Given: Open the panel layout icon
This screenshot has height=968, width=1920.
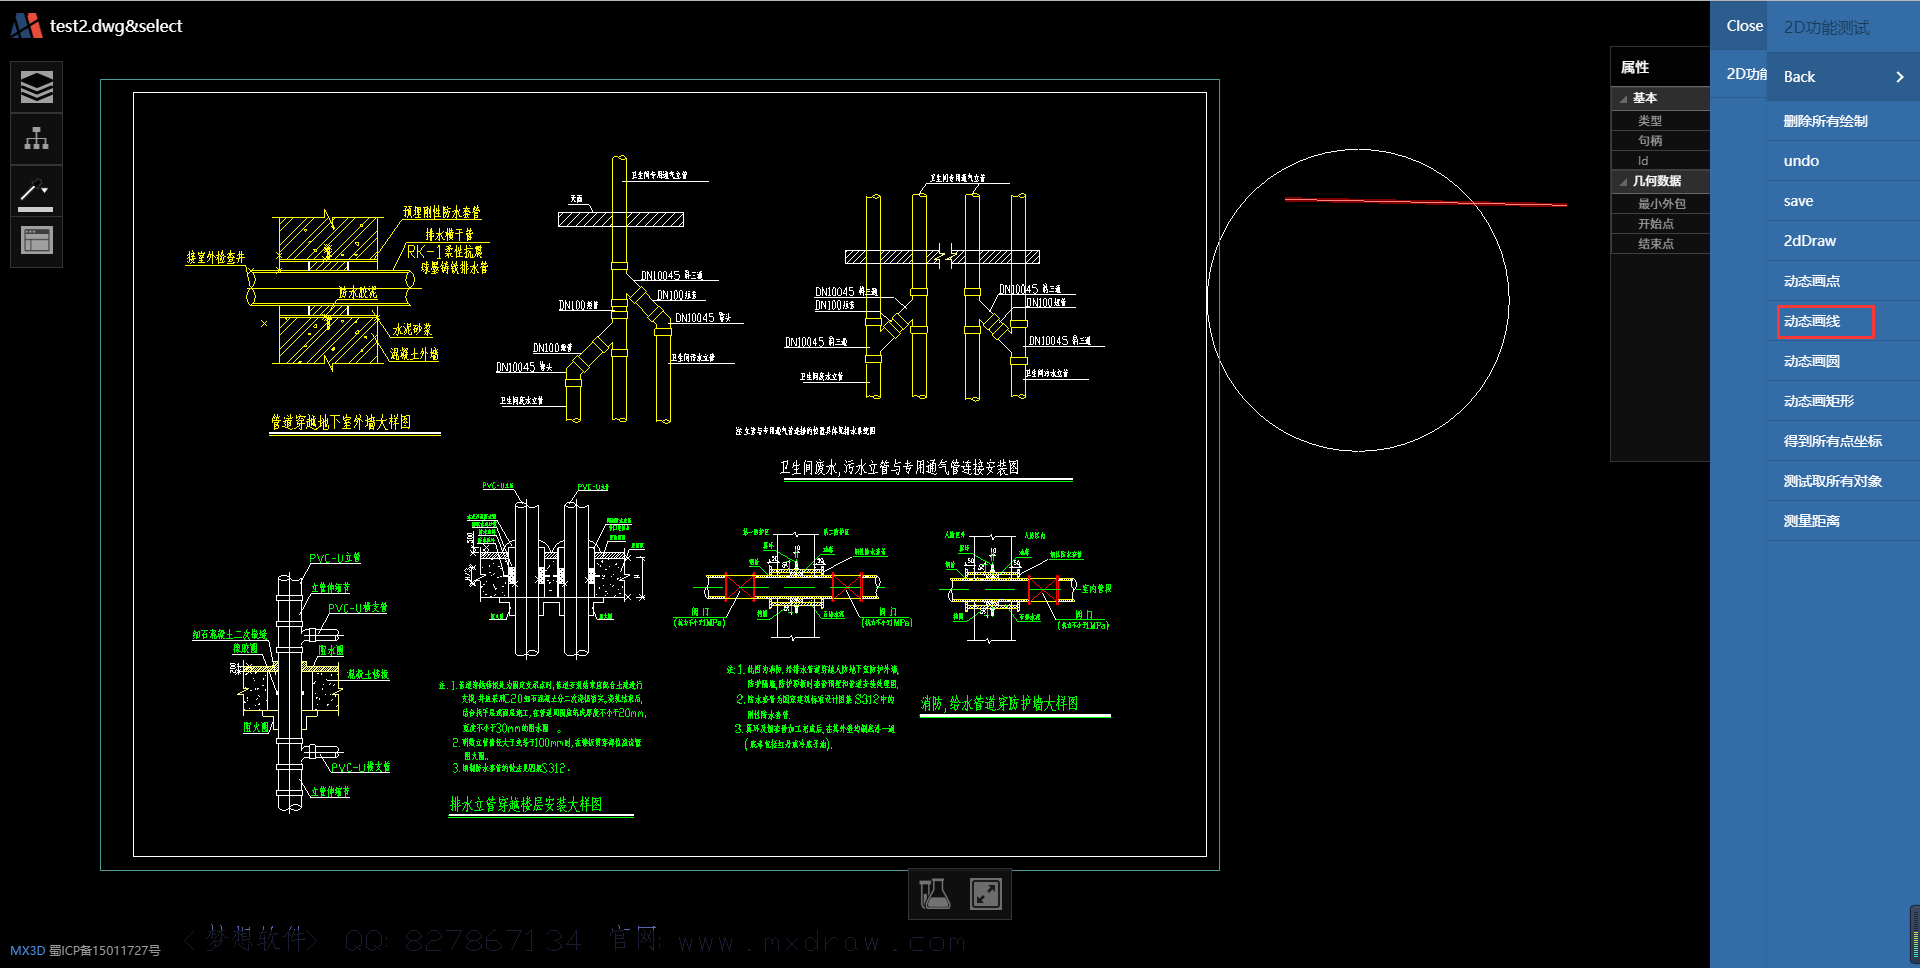Looking at the screenshot, I should pyautogui.click(x=37, y=241).
